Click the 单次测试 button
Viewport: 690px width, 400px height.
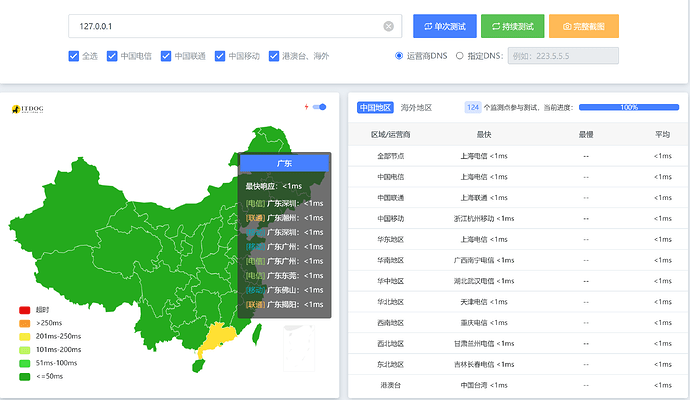tap(445, 26)
